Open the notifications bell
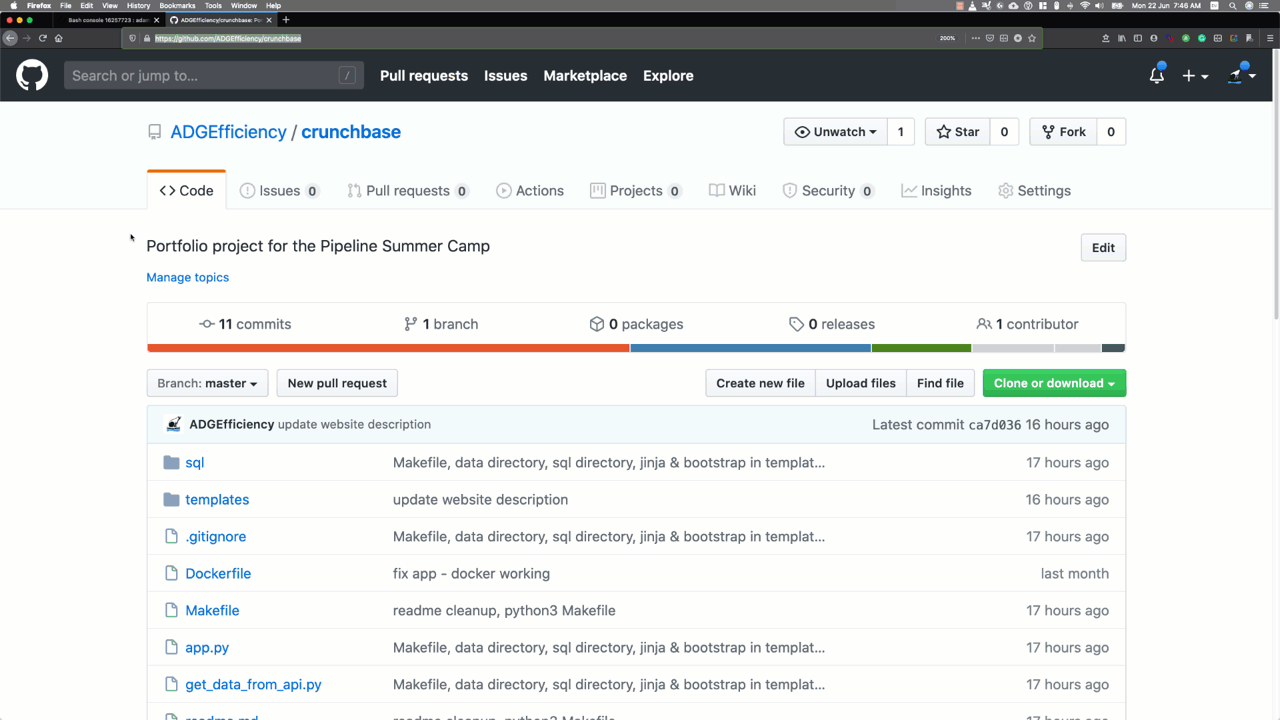The width and height of the screenshot is (1280, 720). 1157,75
